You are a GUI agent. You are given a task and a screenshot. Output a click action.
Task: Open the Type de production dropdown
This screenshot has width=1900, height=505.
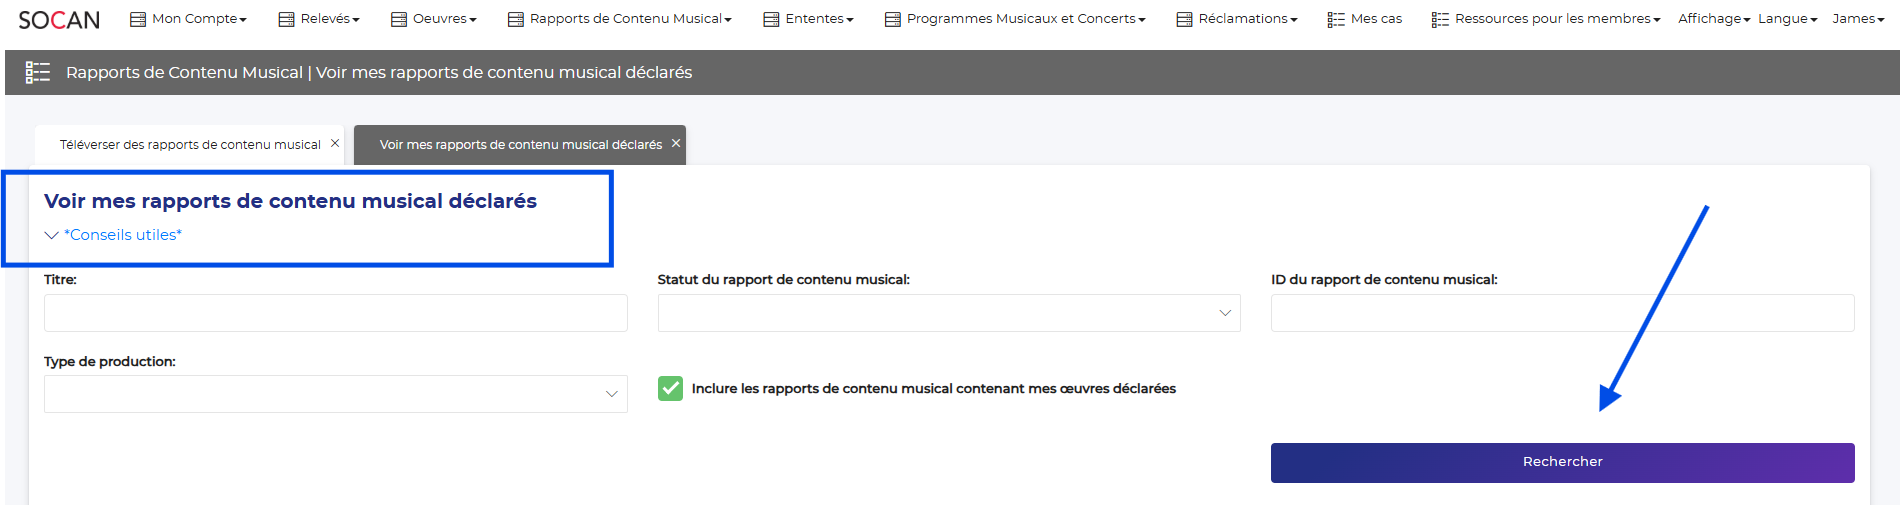coord(335,394)
